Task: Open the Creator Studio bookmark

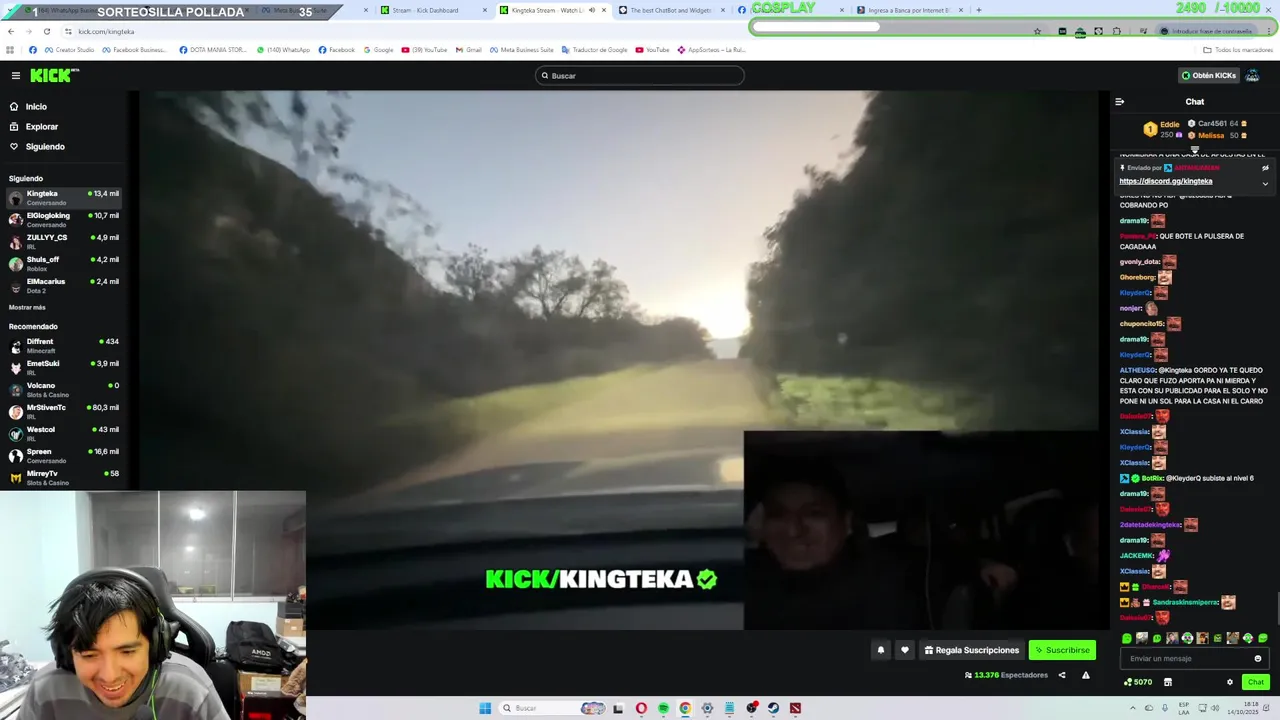Action: (69, 50)
